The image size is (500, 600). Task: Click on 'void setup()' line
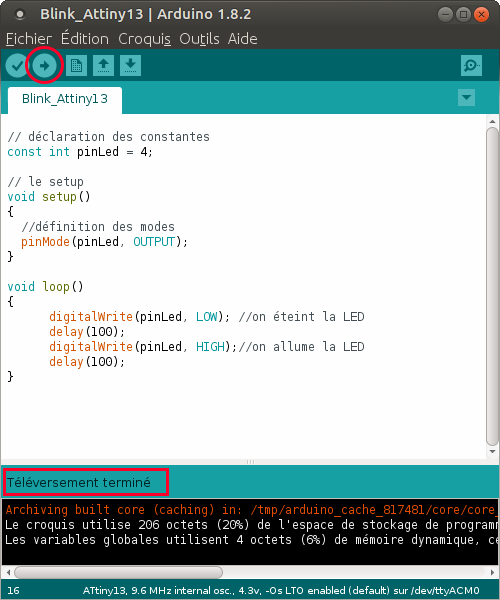point(49,197)
